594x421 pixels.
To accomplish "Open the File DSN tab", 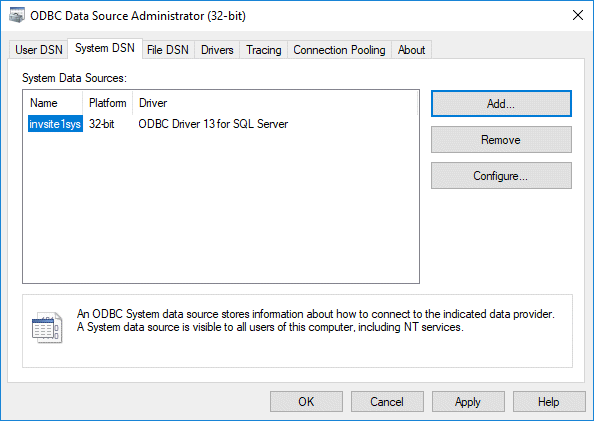I will (x=168, y=50).
